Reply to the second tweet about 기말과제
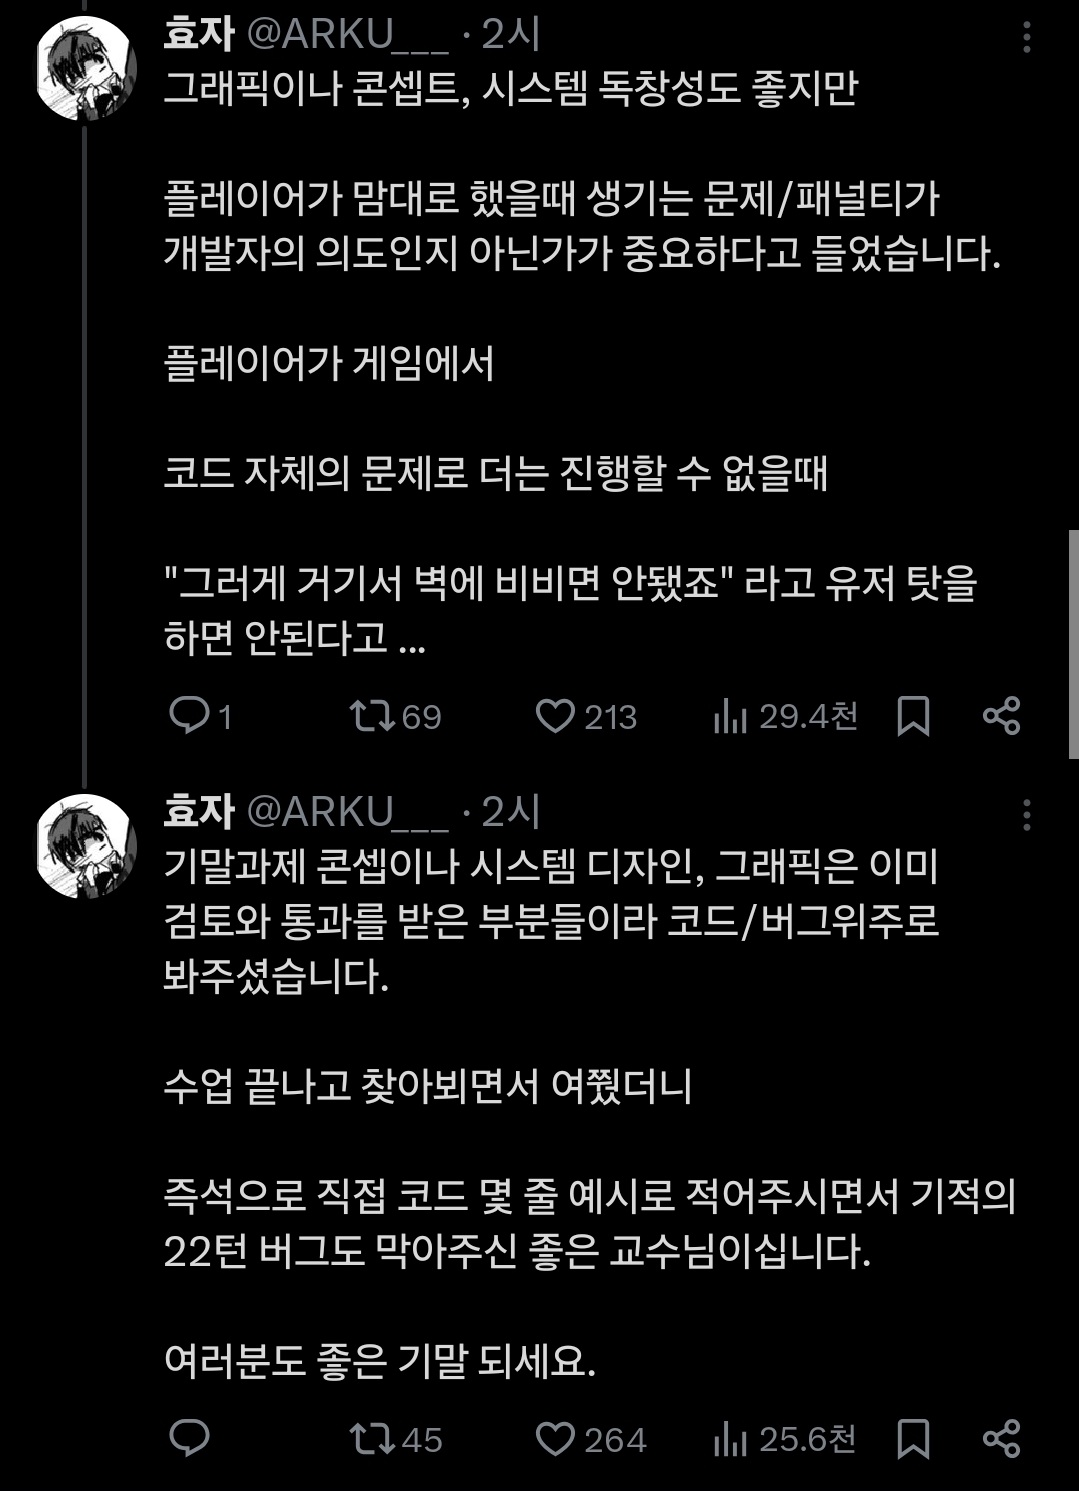 click(189, 1439)
